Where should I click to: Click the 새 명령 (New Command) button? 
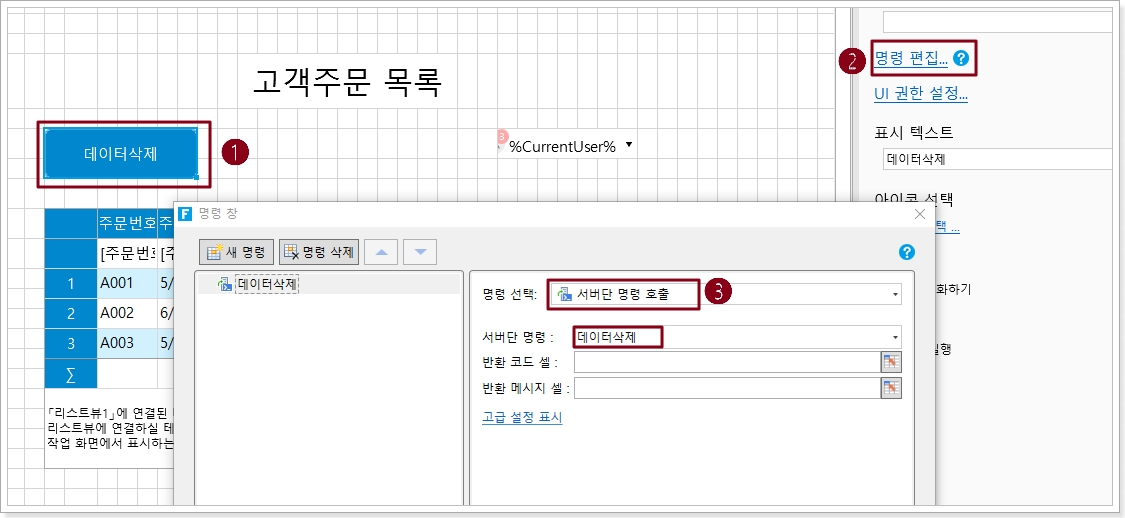pos(235,253)
